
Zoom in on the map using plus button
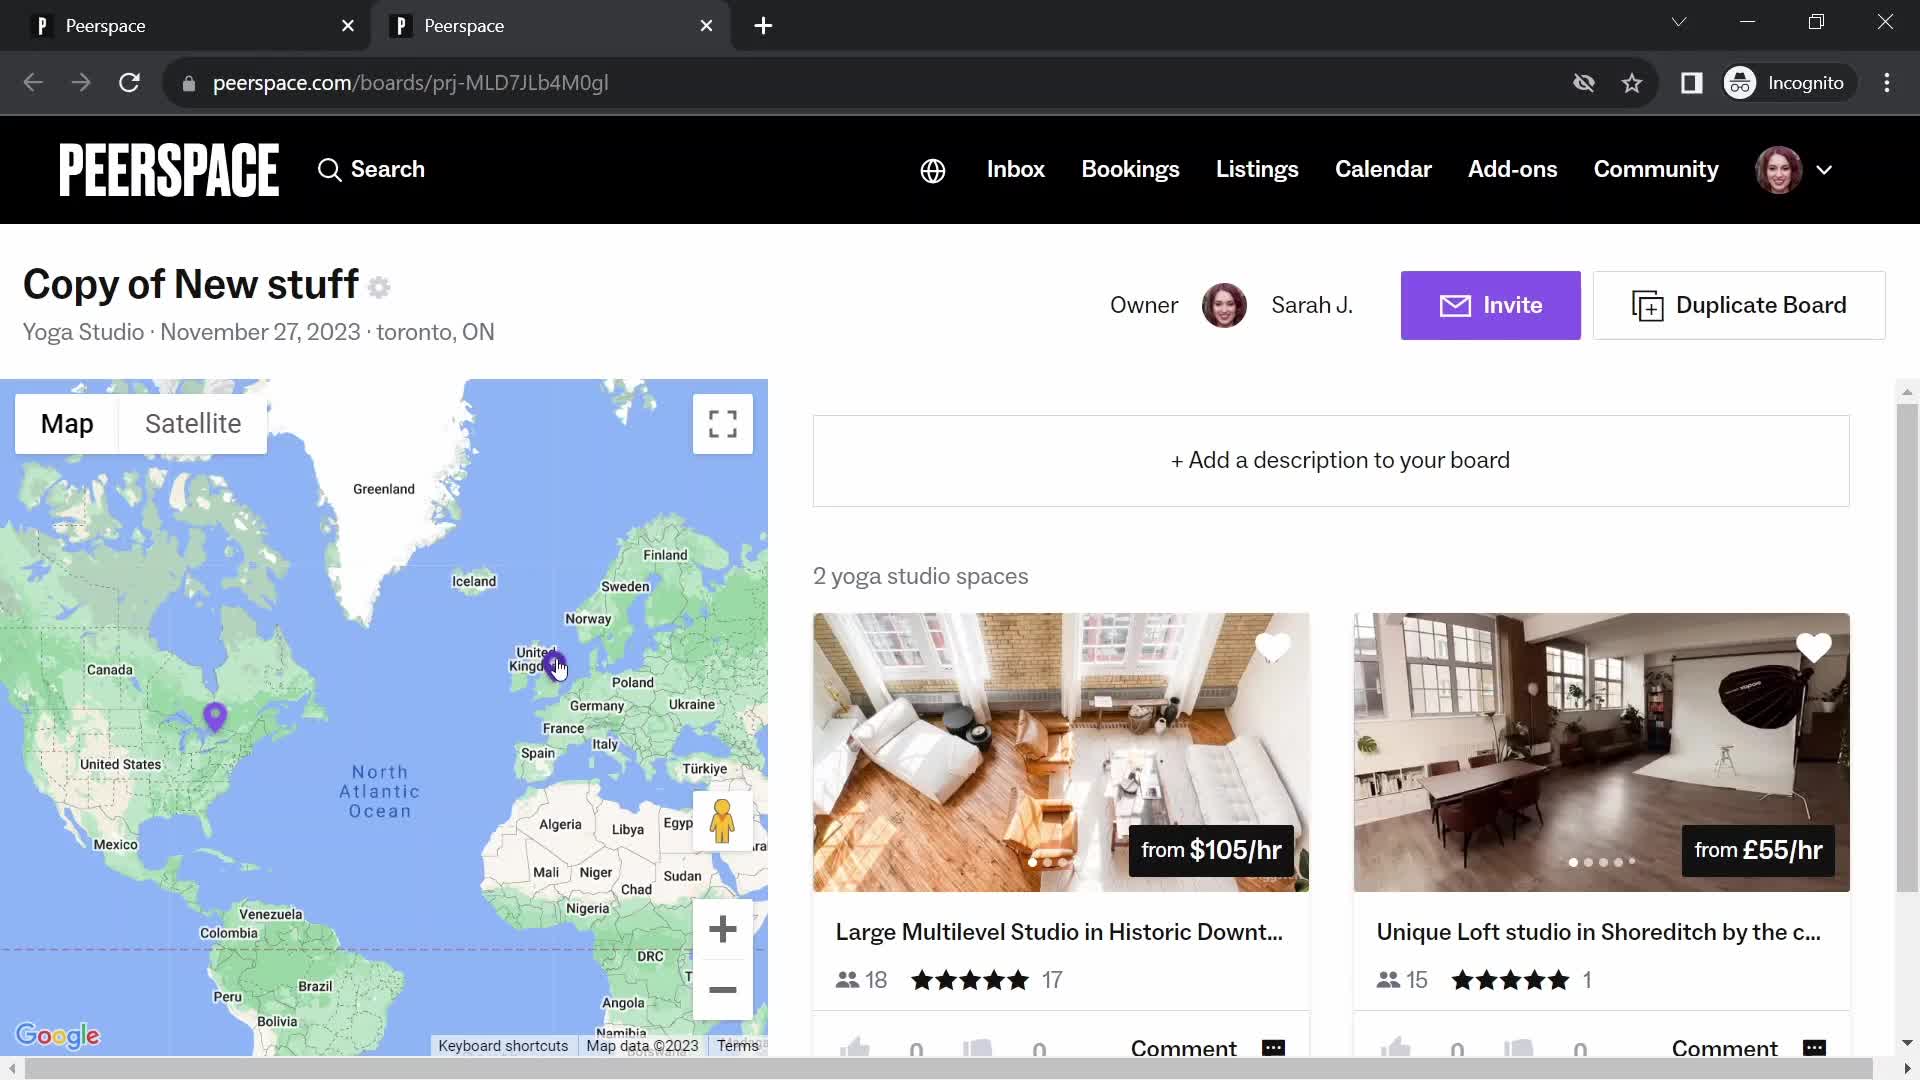[723, 928]
